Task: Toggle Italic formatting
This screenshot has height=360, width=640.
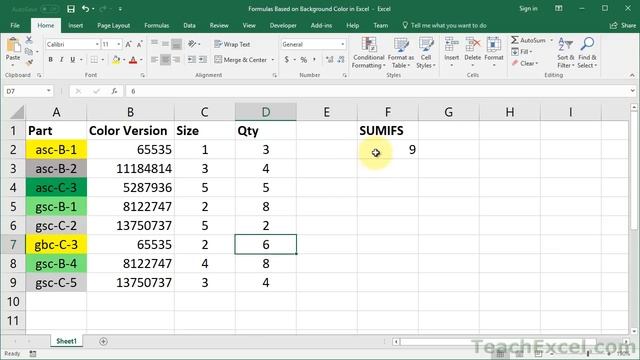Action: coord(62,60)
